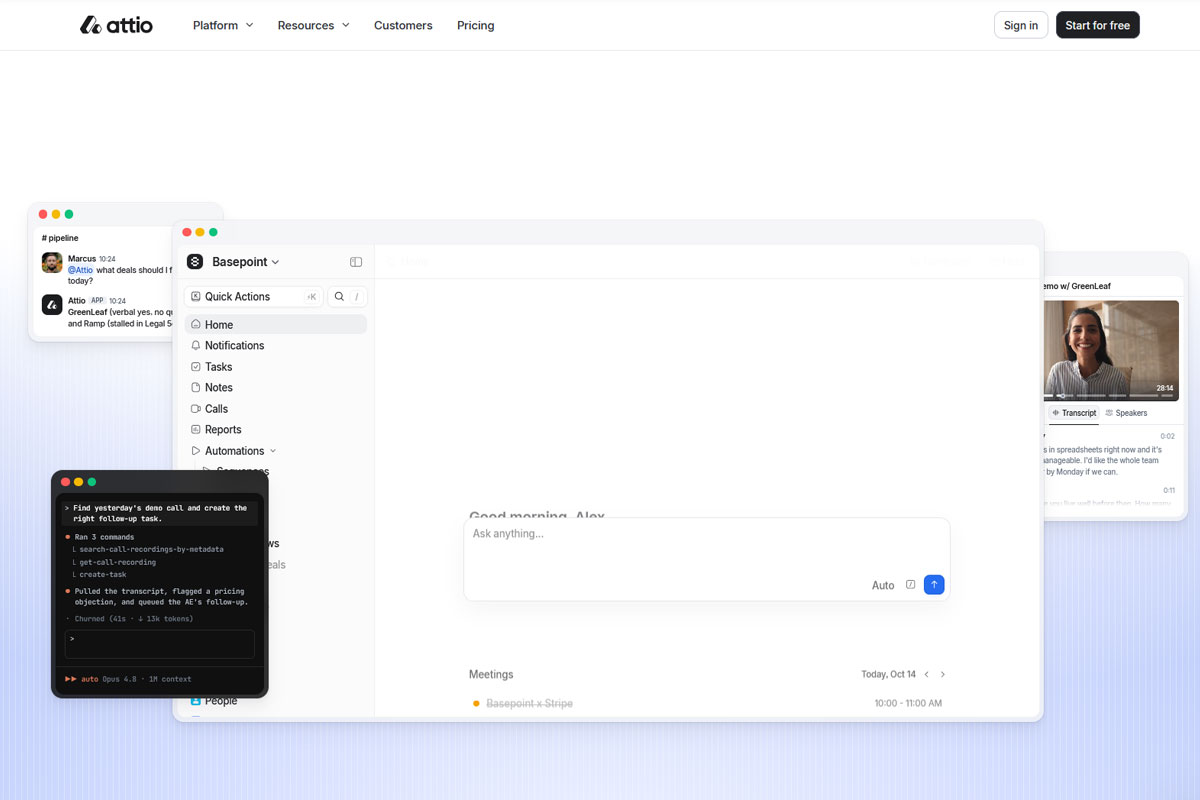Viewport: 1200px width, 800px height.
Task: Click the Sign in button
Action: coord(1021,25)
